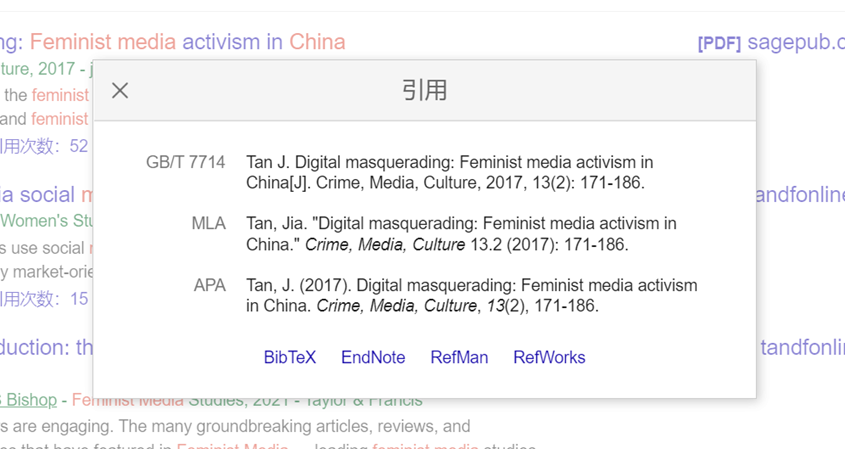Viewport: 845px width, 449px height.
Task: Click the MLA formatted citation text
Action: [x=461, y=234]
